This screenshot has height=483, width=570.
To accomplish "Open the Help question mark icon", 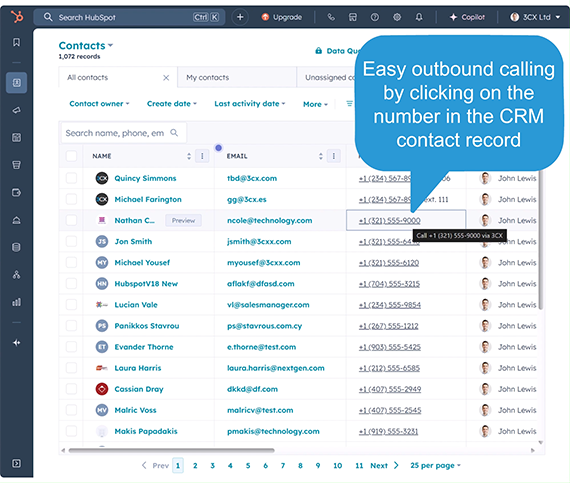I will (375, 17).
